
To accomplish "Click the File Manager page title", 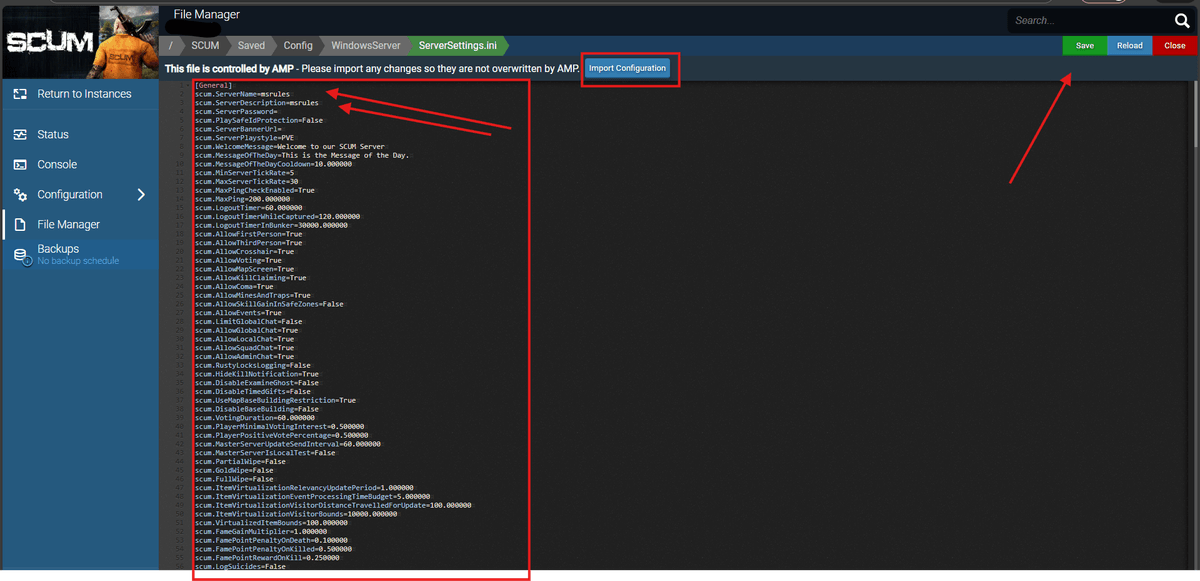I will (207, 14).
